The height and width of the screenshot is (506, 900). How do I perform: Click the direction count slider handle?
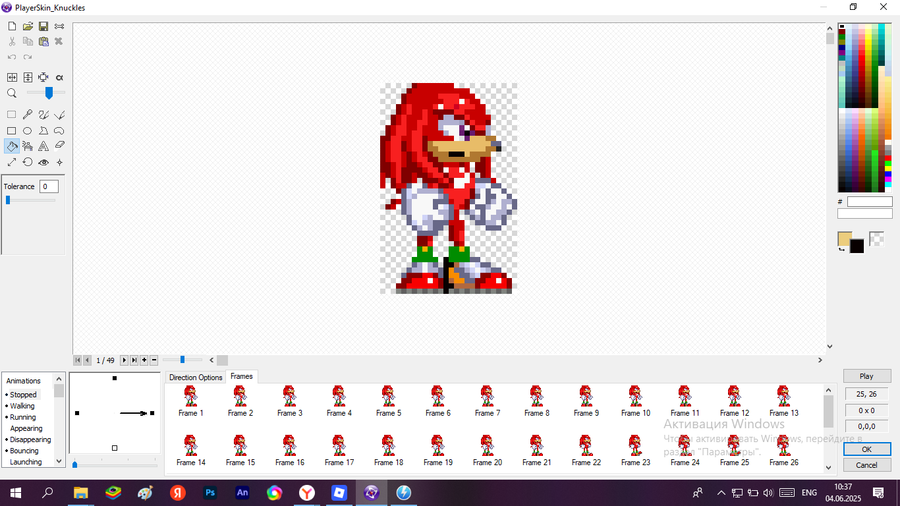pyautogui.click(x=75, y=464)
